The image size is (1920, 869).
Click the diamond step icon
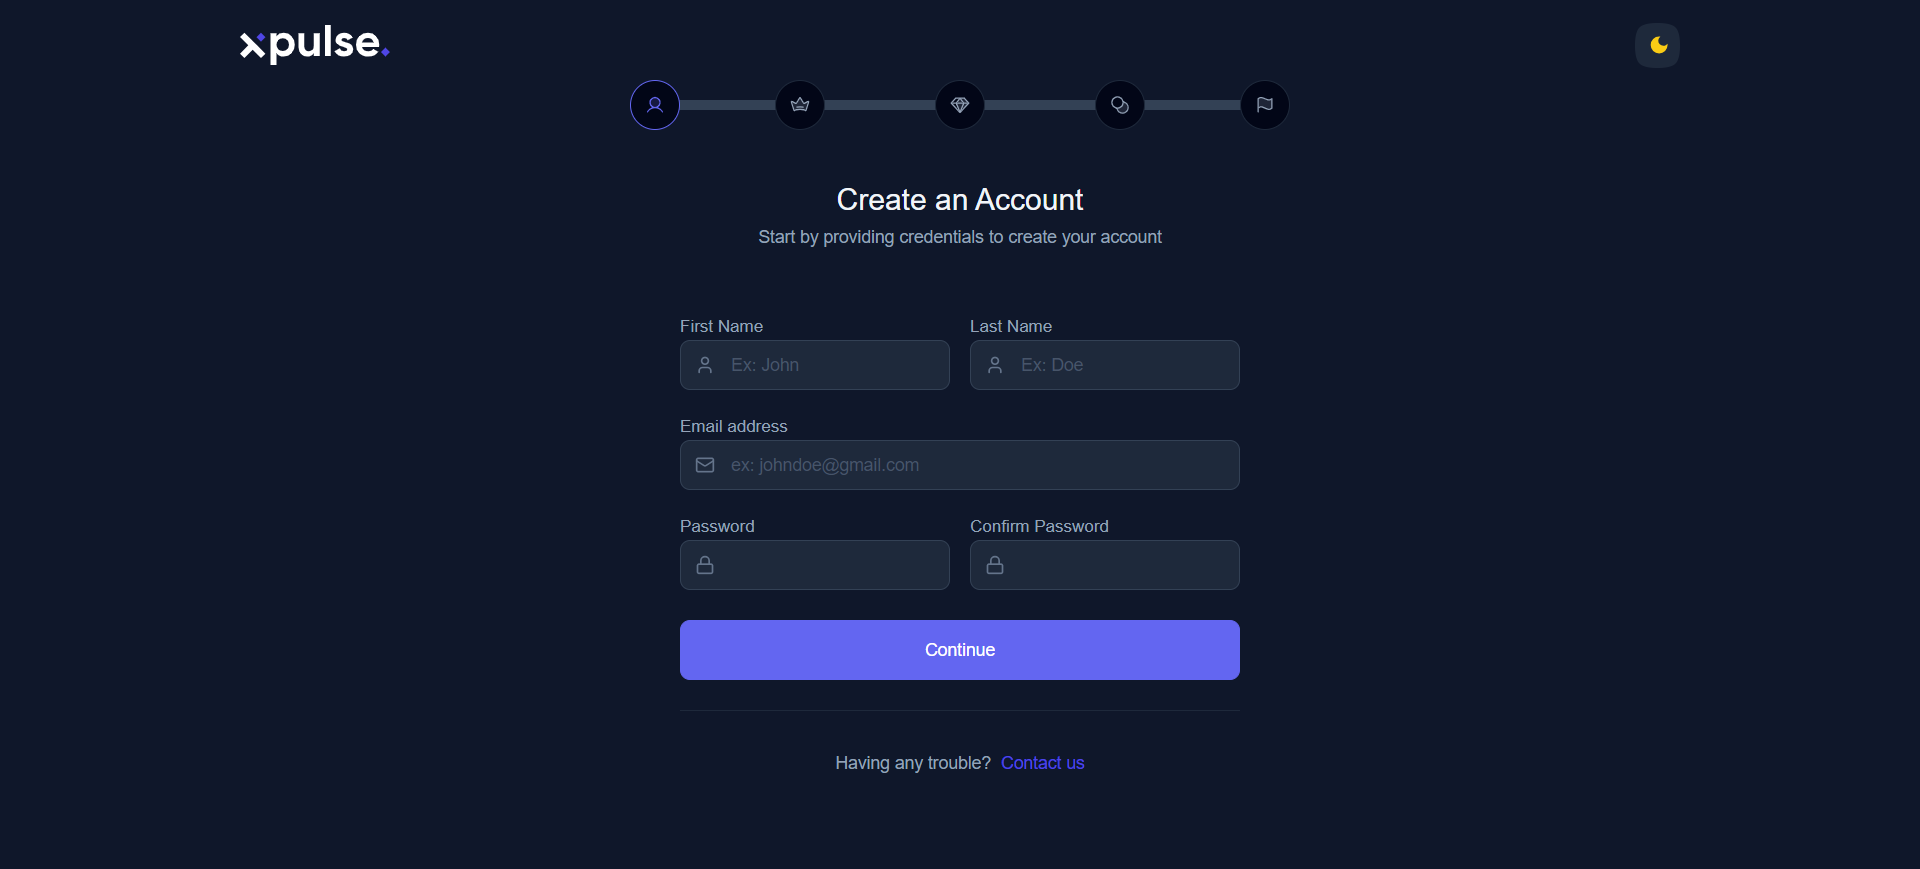(960, 105)
